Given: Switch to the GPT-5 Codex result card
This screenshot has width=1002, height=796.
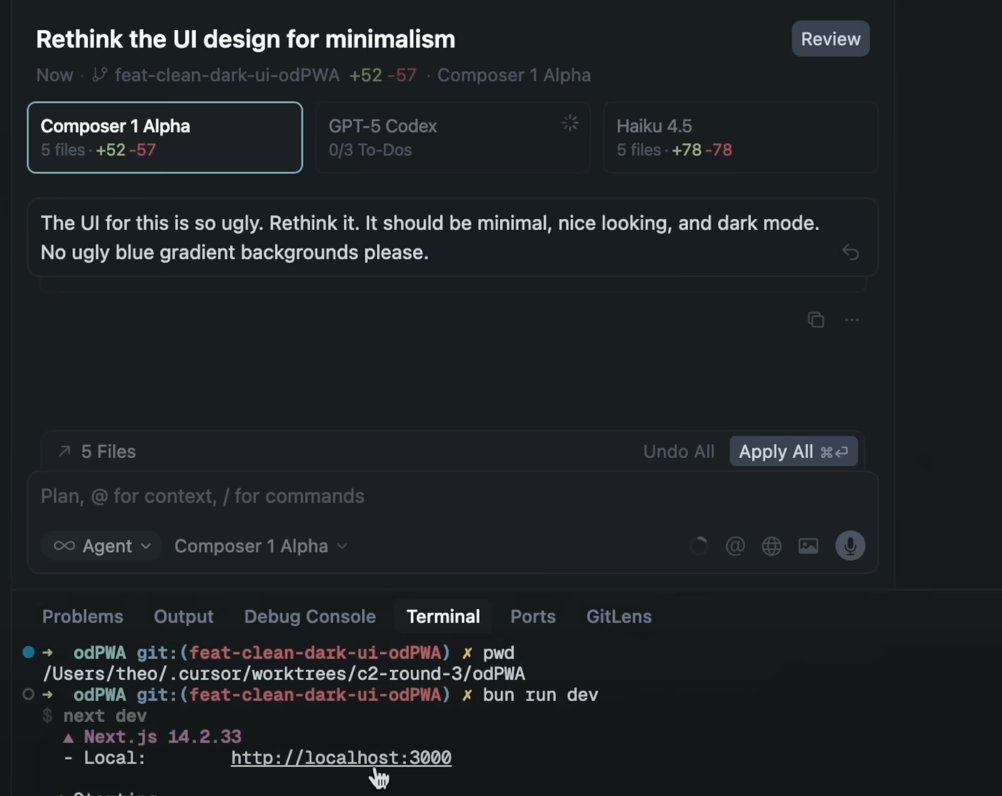Looking at the screenshot, I should point(452,137).
